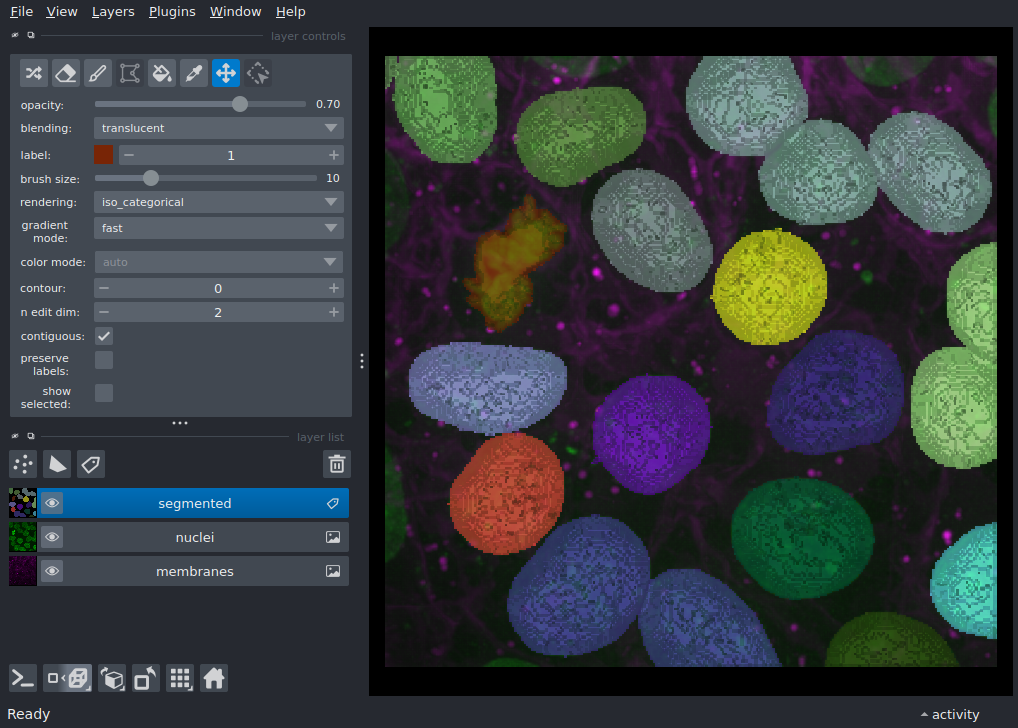
Task: Choose the fill bucket tool
Action: point(162,72)
